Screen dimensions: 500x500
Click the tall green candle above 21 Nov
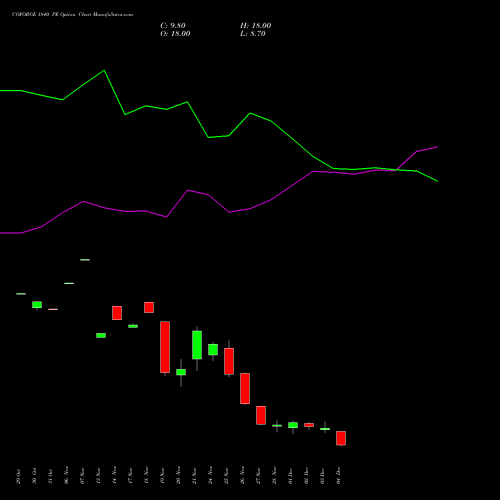coord(197,345)
